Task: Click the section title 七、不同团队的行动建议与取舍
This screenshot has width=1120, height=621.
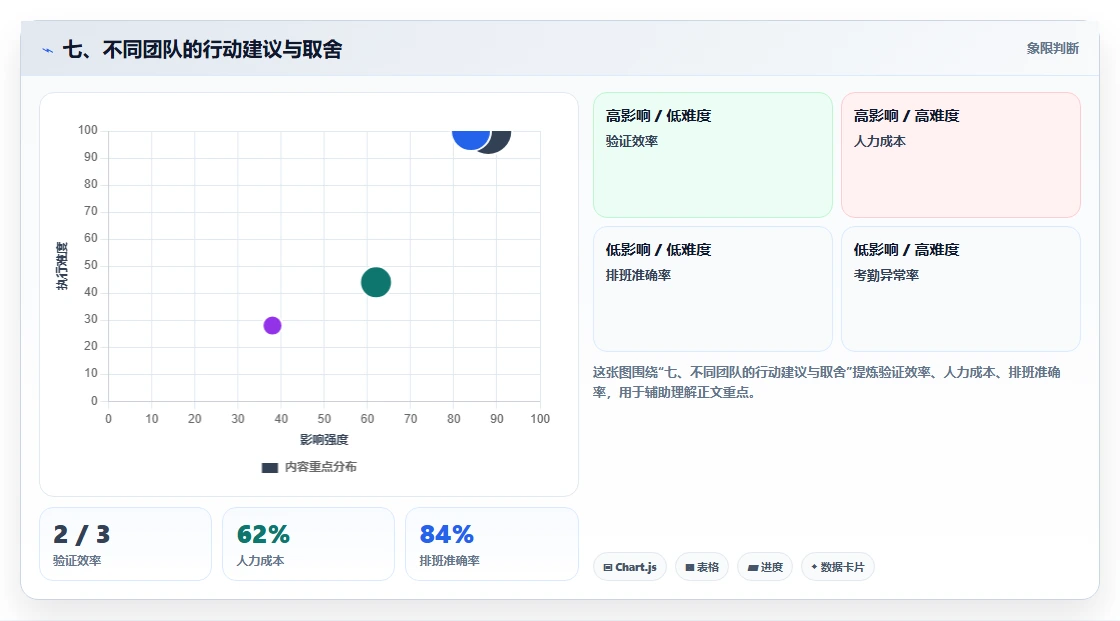Action: tap(203, 49)
